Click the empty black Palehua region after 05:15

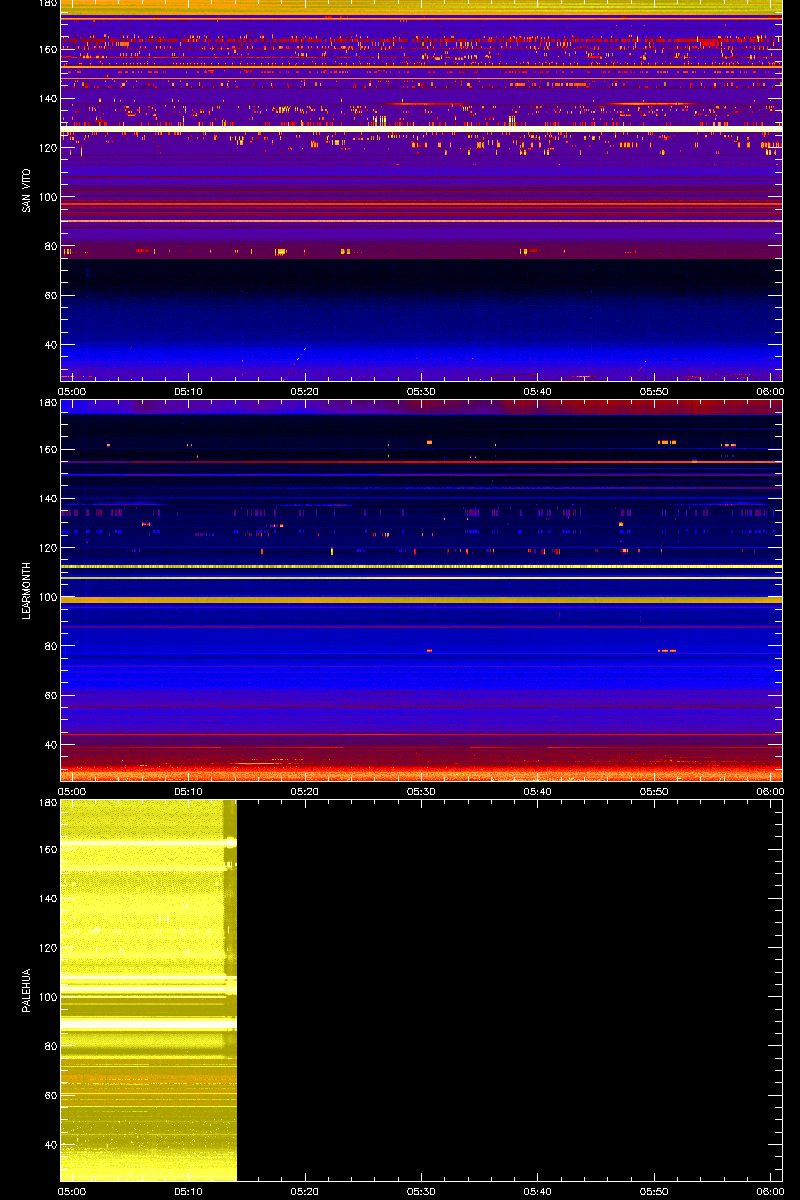(x=509, y=990)
